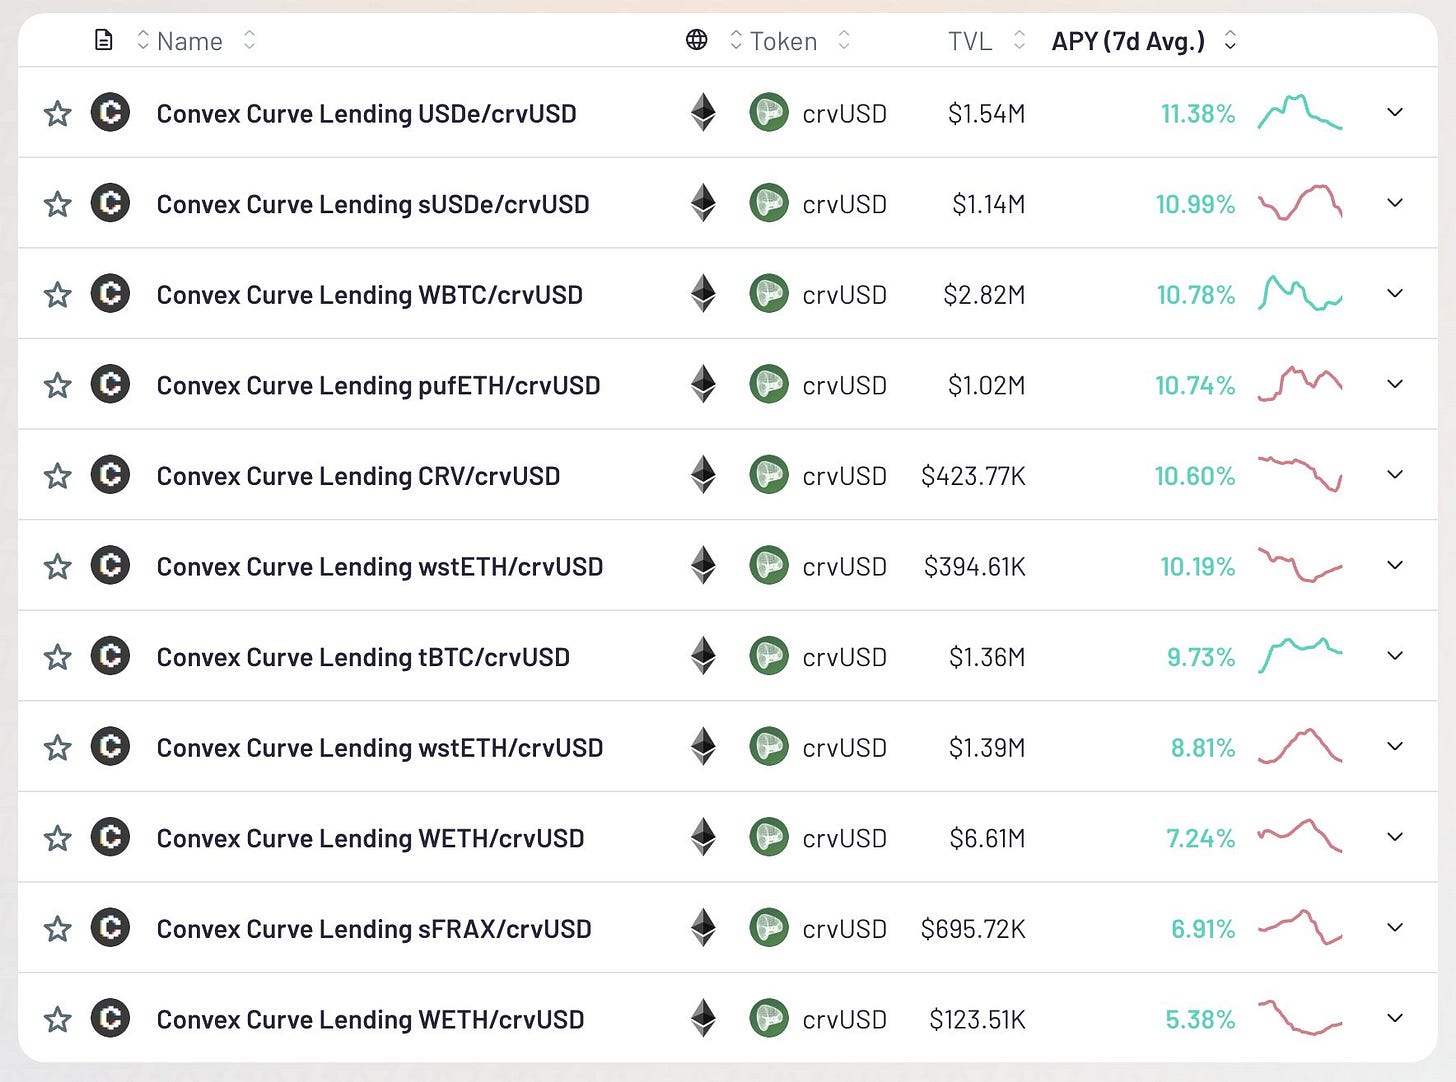Click the Ethereum icon in the sUSDe/crvUSD row
The width and height of the screenshot is (1456, 1082).
[x=704, y=203]
